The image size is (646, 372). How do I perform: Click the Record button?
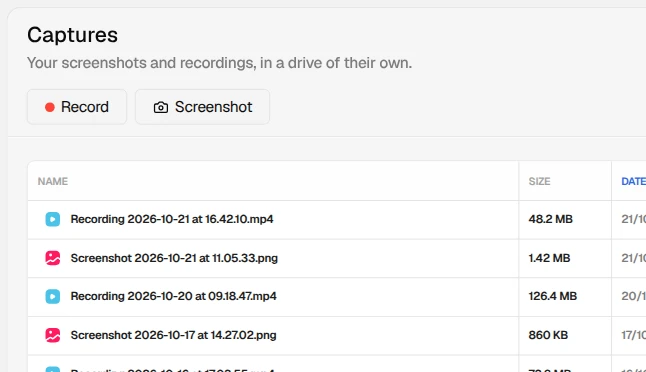tap(77, 107)
